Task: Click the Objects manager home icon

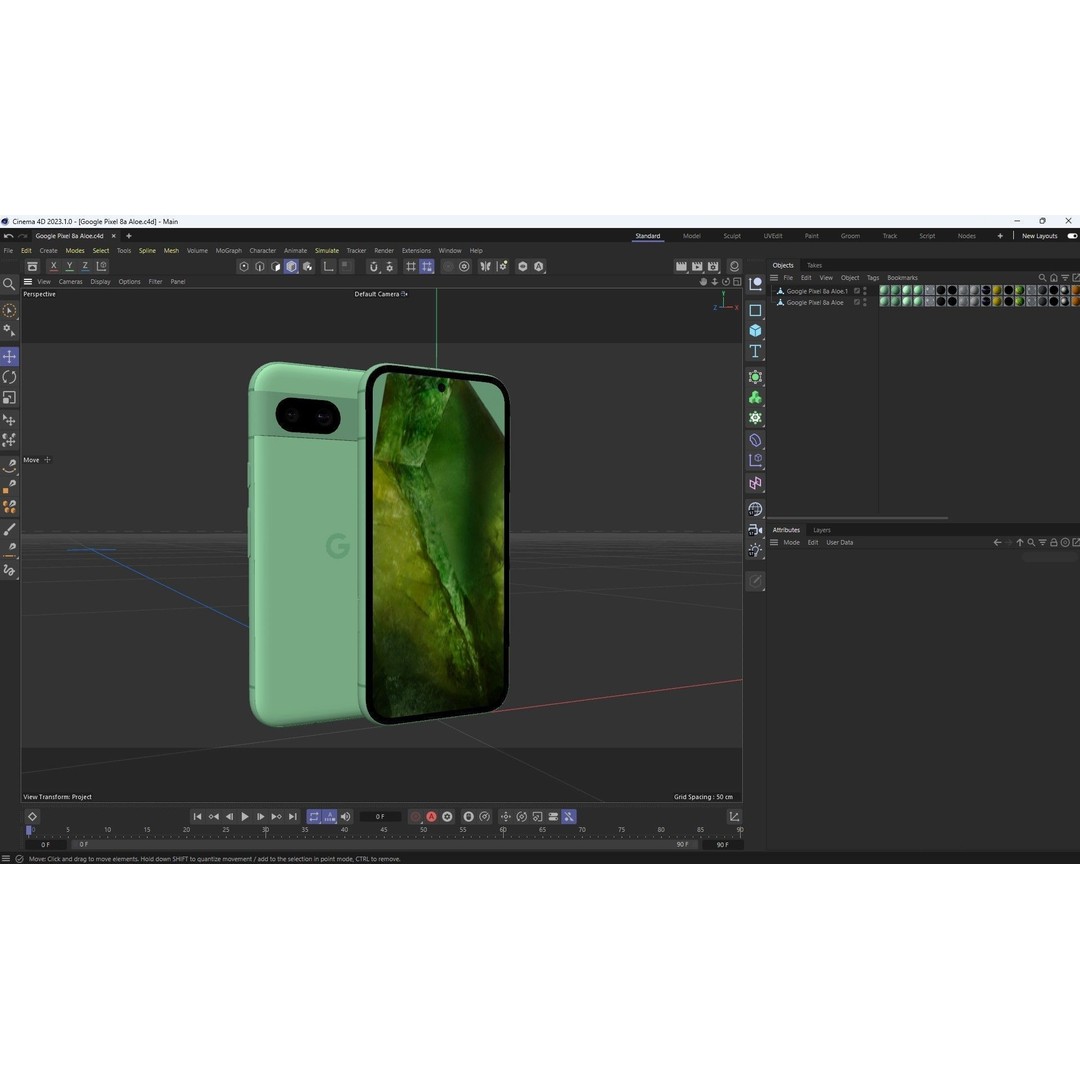Action: pyautogui.click(x=1053, y=278)
